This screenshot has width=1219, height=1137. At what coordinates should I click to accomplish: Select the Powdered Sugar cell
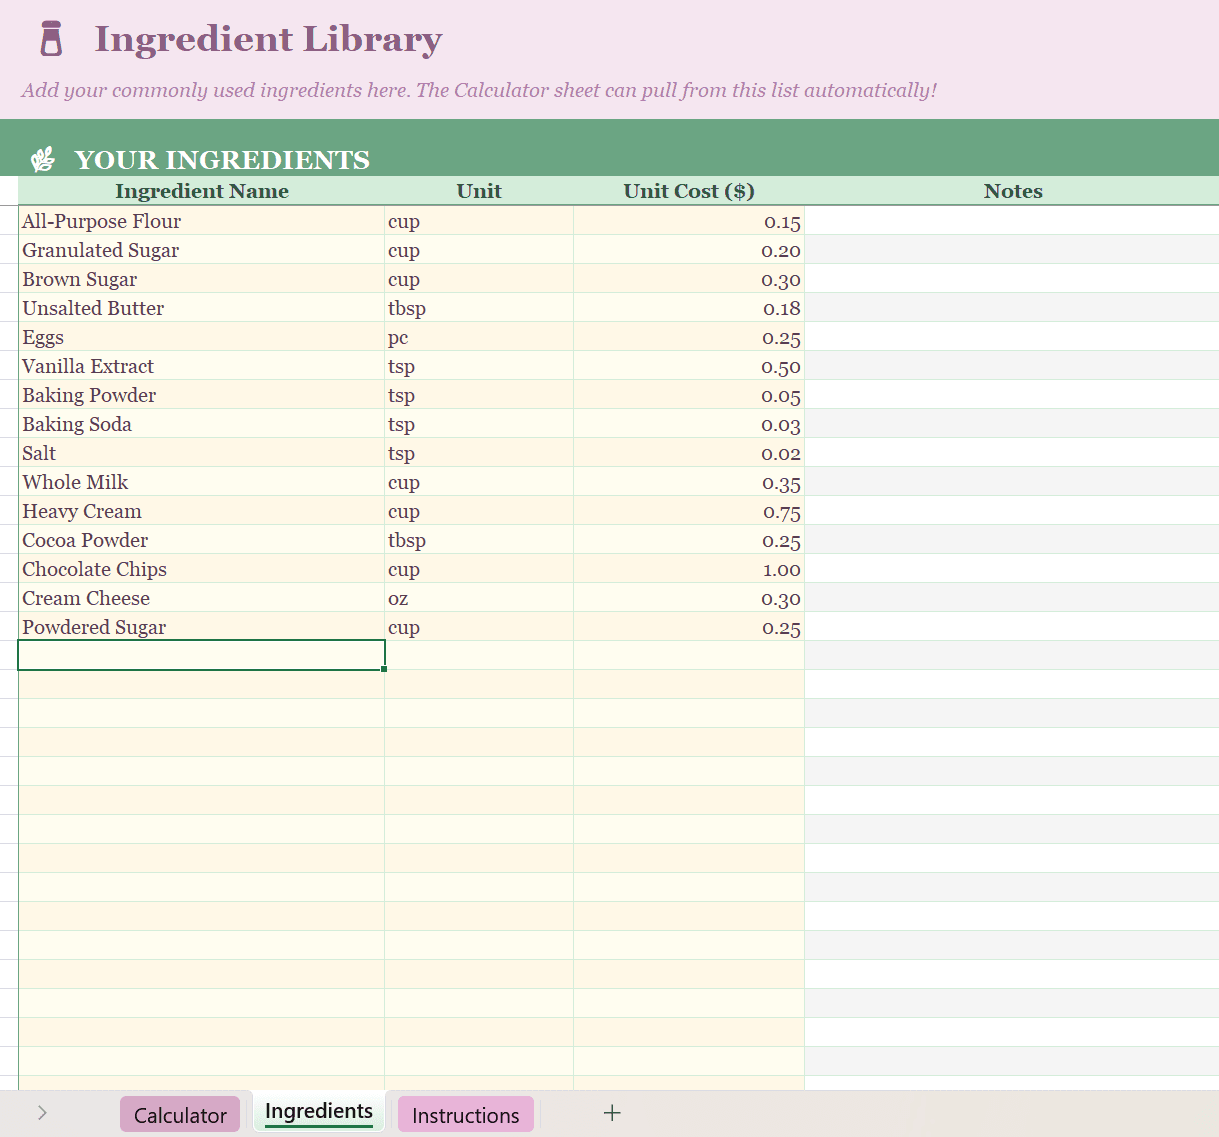tap(202, 627)
